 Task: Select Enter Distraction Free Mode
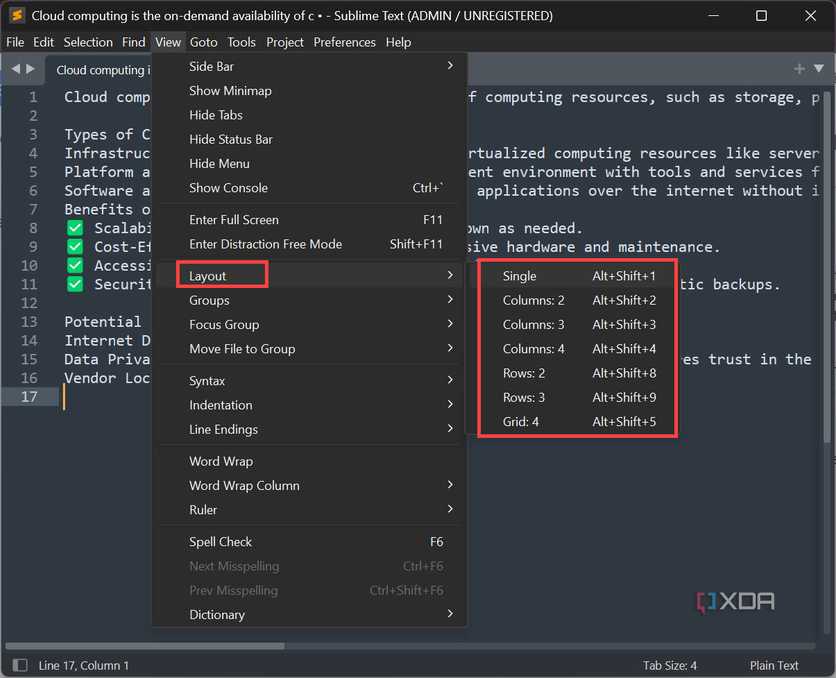click(310, 244)
